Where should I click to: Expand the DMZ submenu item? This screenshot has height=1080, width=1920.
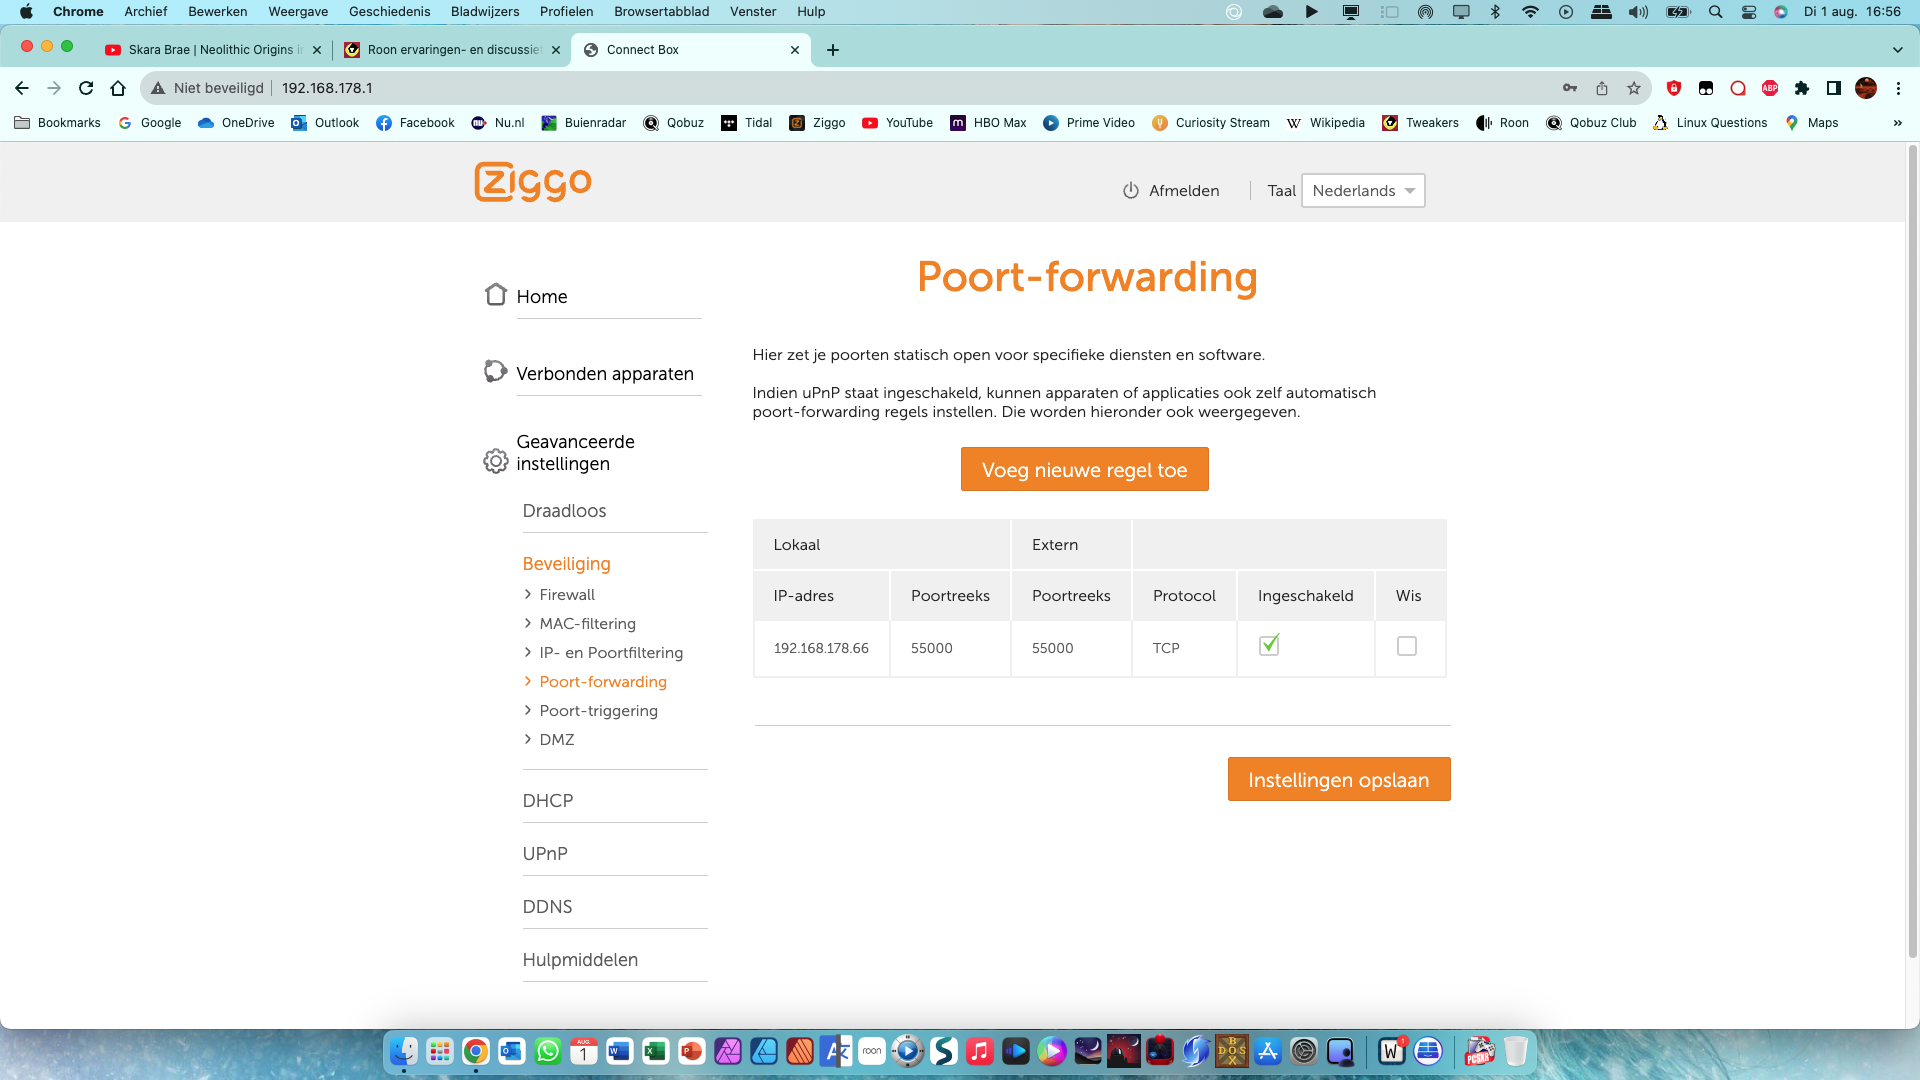coord(557,740)
